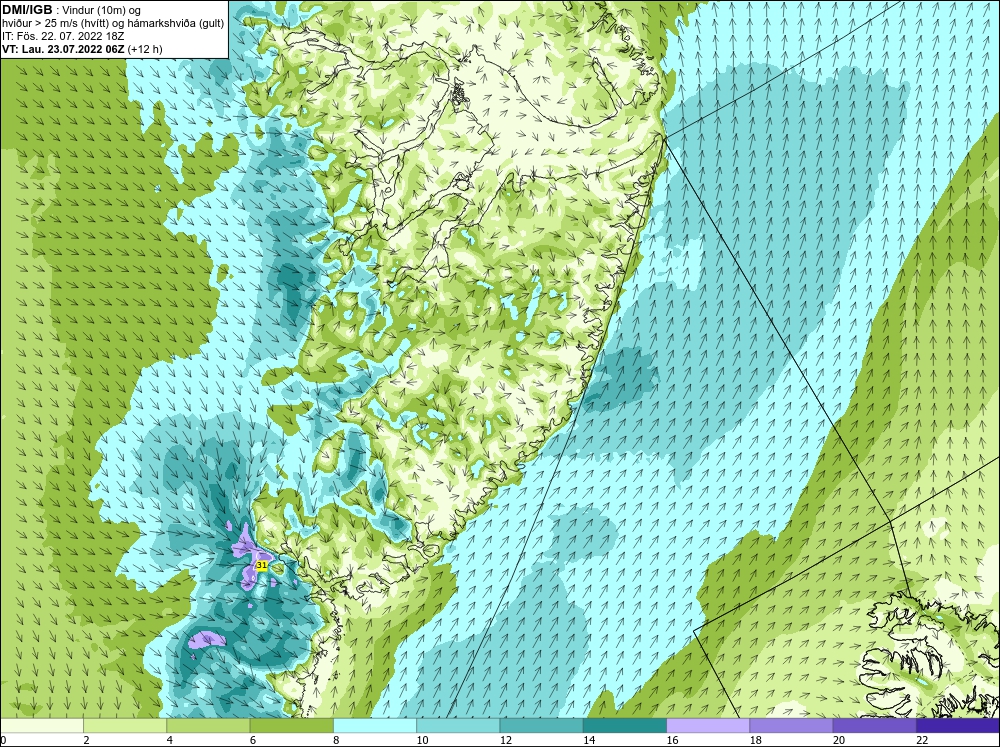1000x747 pixels.
Task: Click the 'VT: Lau. 23.07.2022 06Z' valid time
Action: pyautogui.click(x=64, y=48)
